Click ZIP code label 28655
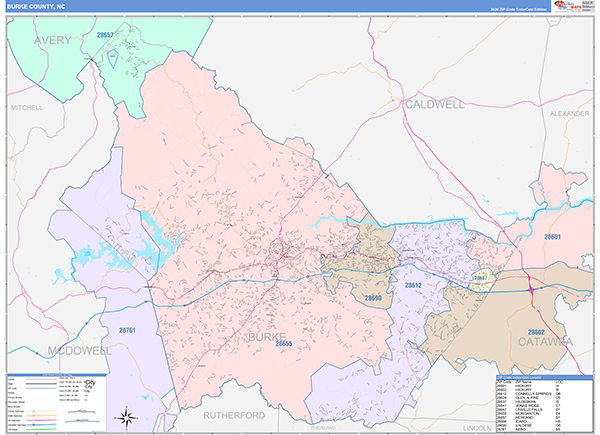Image resolution: width=600 pixels, height=435 pixels. pyautogui.click(x=284, y=344)
